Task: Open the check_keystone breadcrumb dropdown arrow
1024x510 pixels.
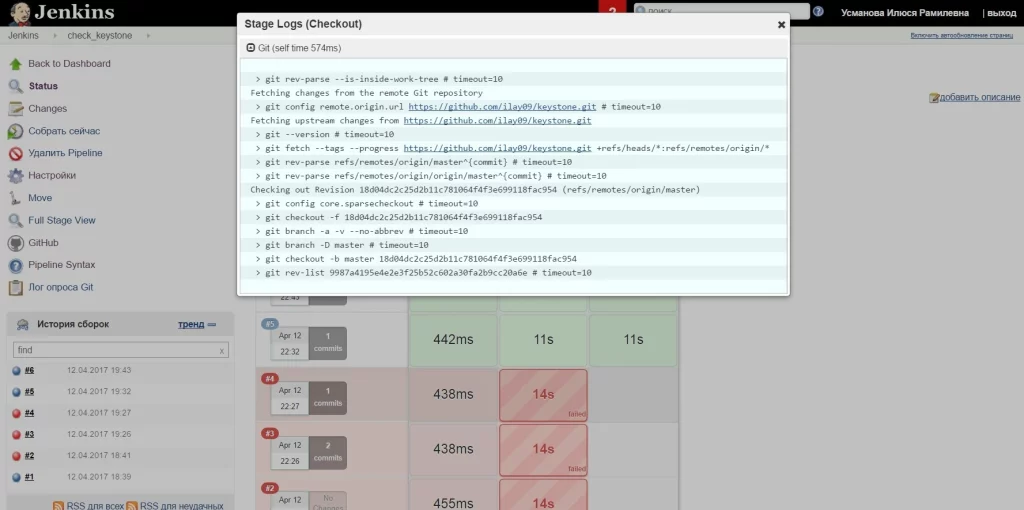Action: point(148,36)
